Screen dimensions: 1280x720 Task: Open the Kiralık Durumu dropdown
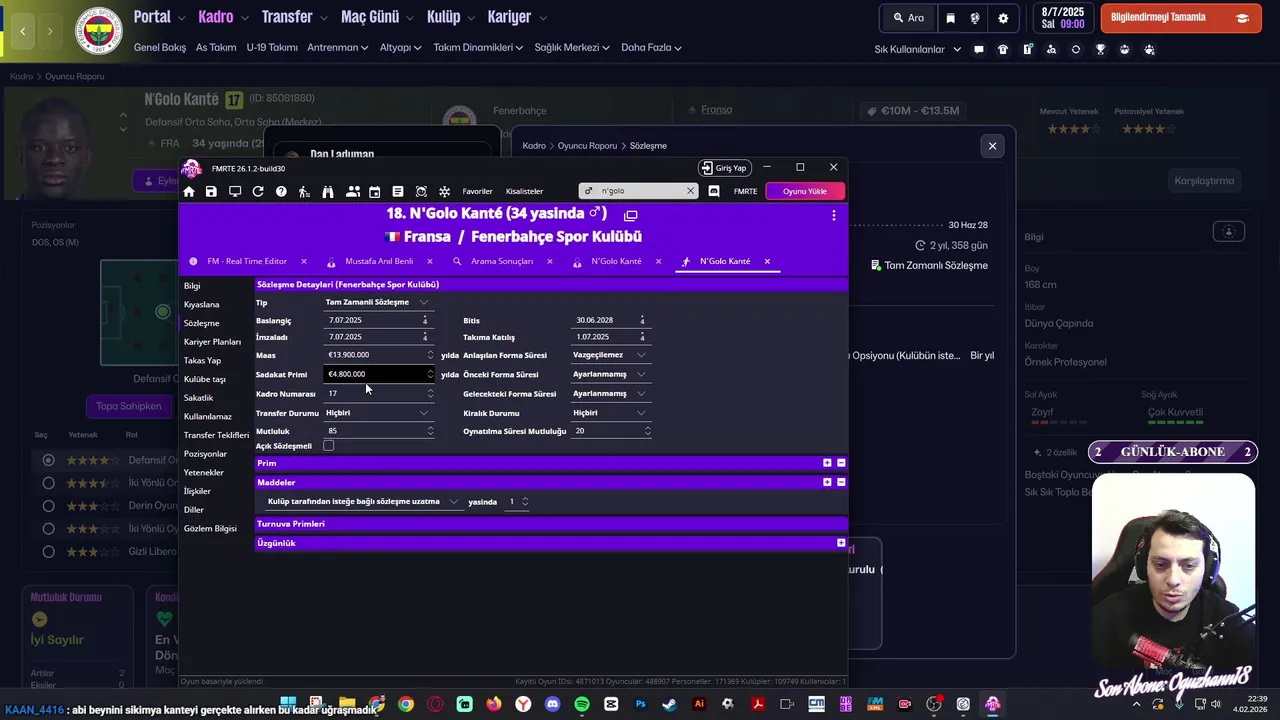pyautogui.click(x=609, y=413)
